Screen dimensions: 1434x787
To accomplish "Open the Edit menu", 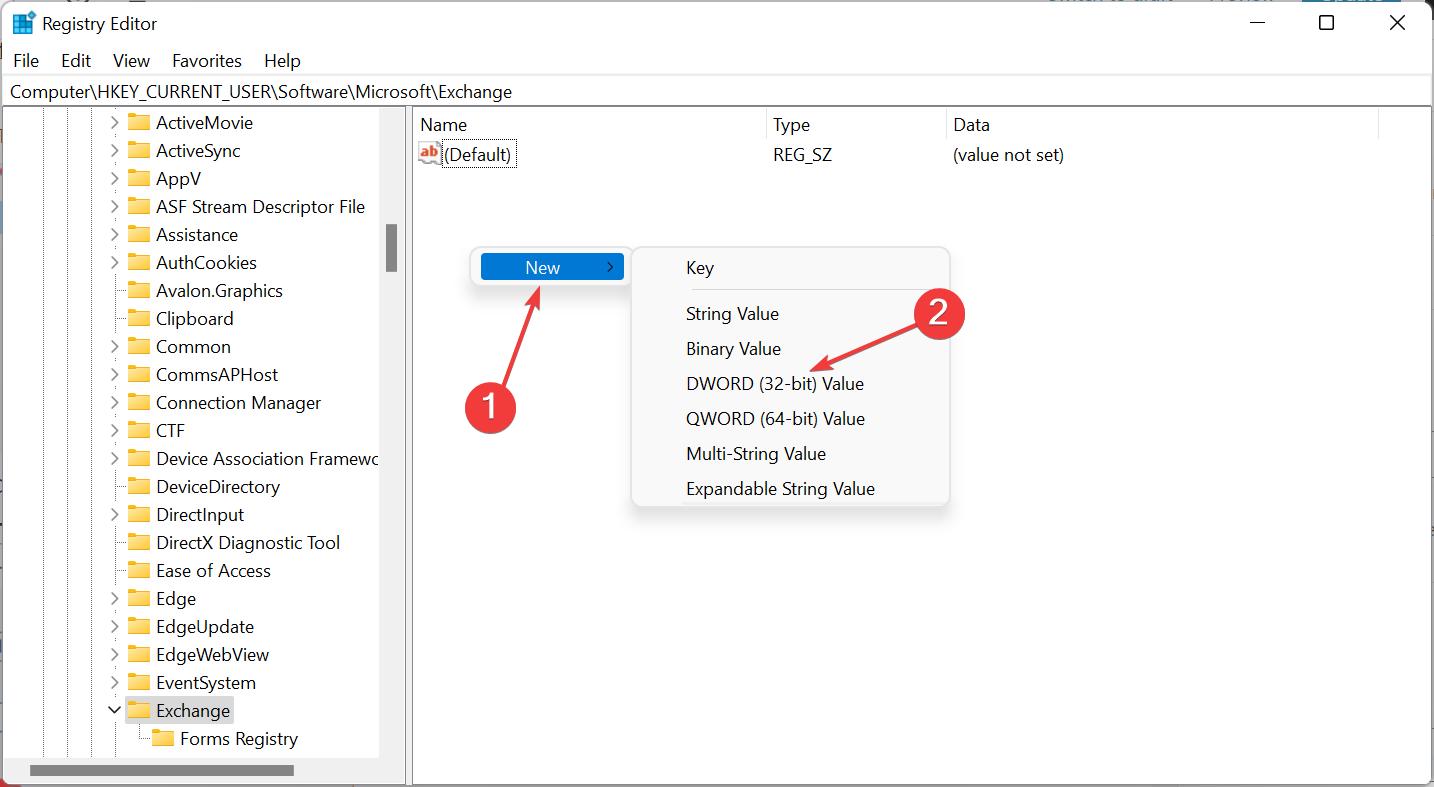I will tap(76, 61).
